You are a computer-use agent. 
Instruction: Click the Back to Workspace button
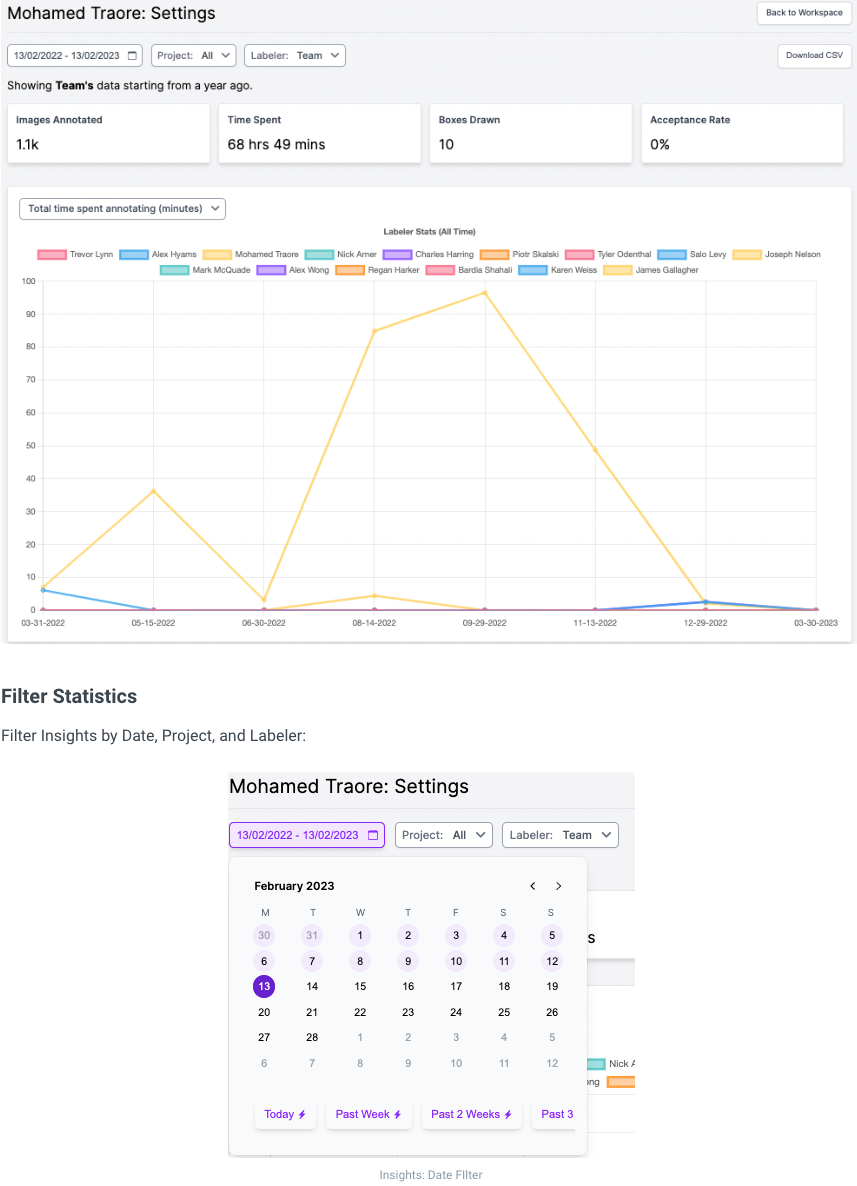click(x=804, y=13)
